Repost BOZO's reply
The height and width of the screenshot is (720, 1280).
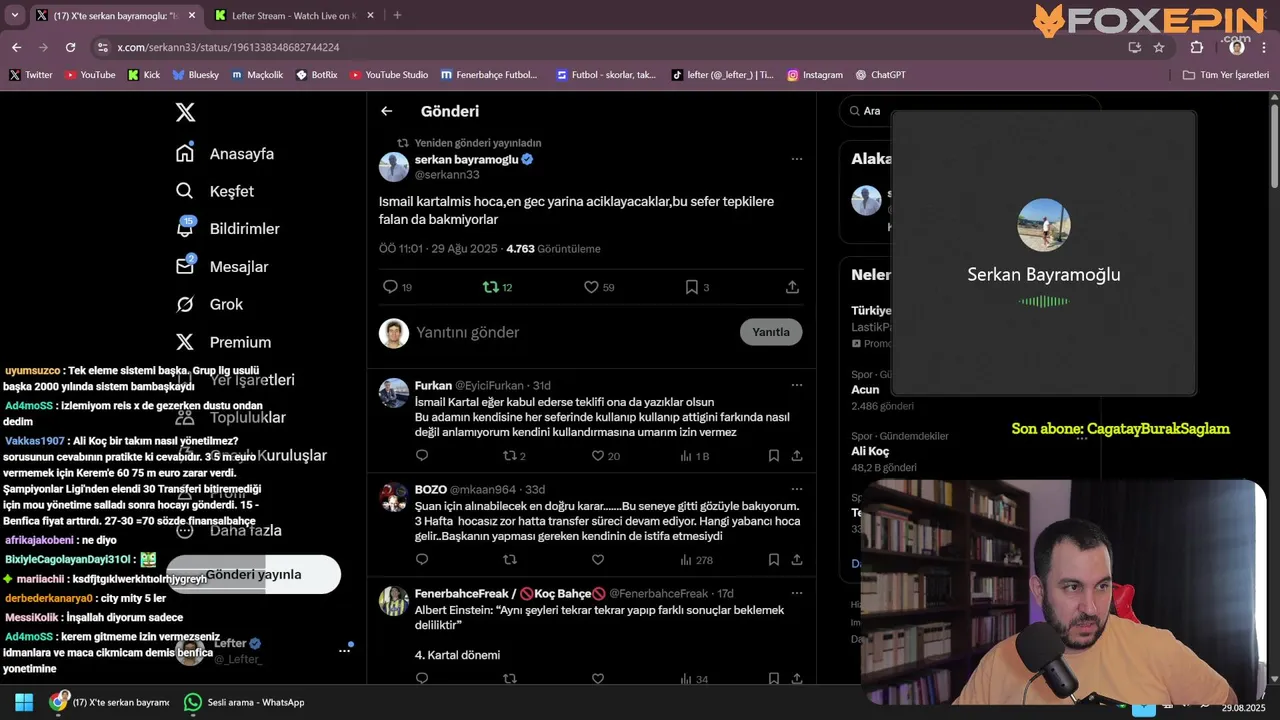point(509,560)
